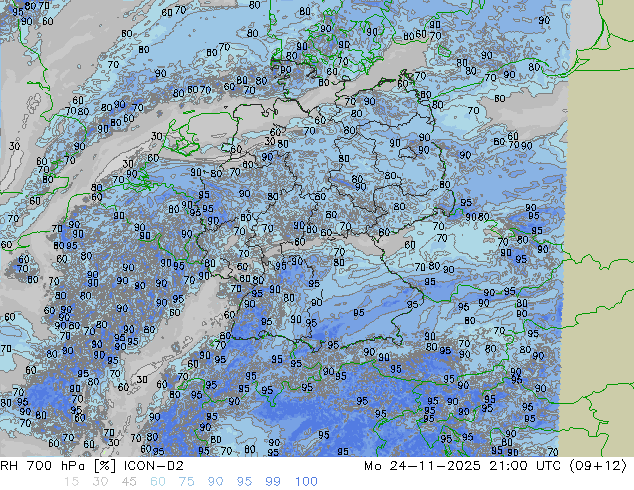Choose the legend value 100 in the color scale

coord(306,482)
